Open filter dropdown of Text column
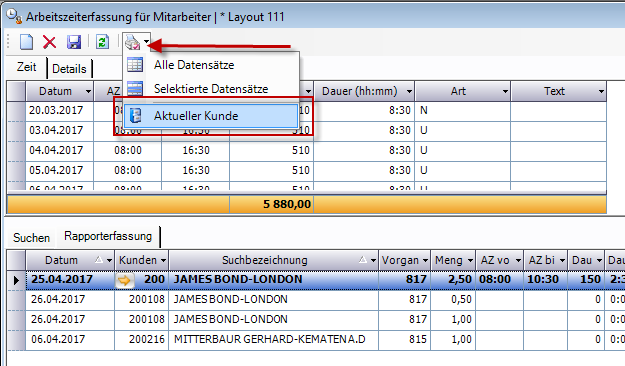Screen dimensions: 625x366 pos(601,92)
